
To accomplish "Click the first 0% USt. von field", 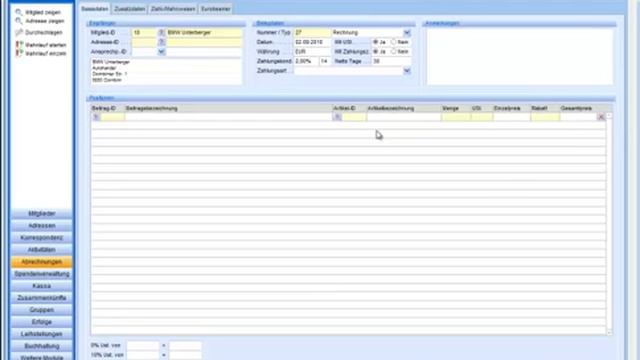I will (142, 345).
